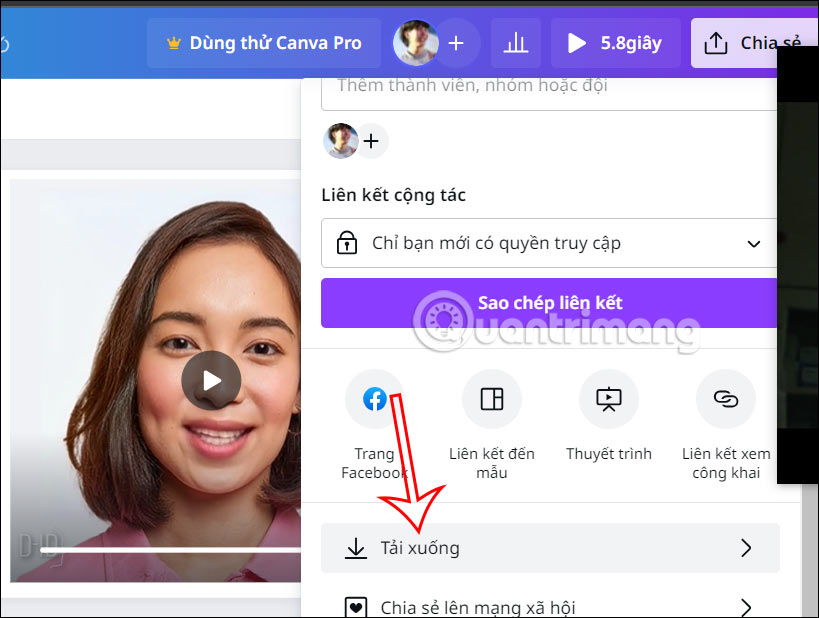Expand Chia sẻ lên mạng xã hội options
Viewport: 819px width, 618px height.
click(745, 605)
